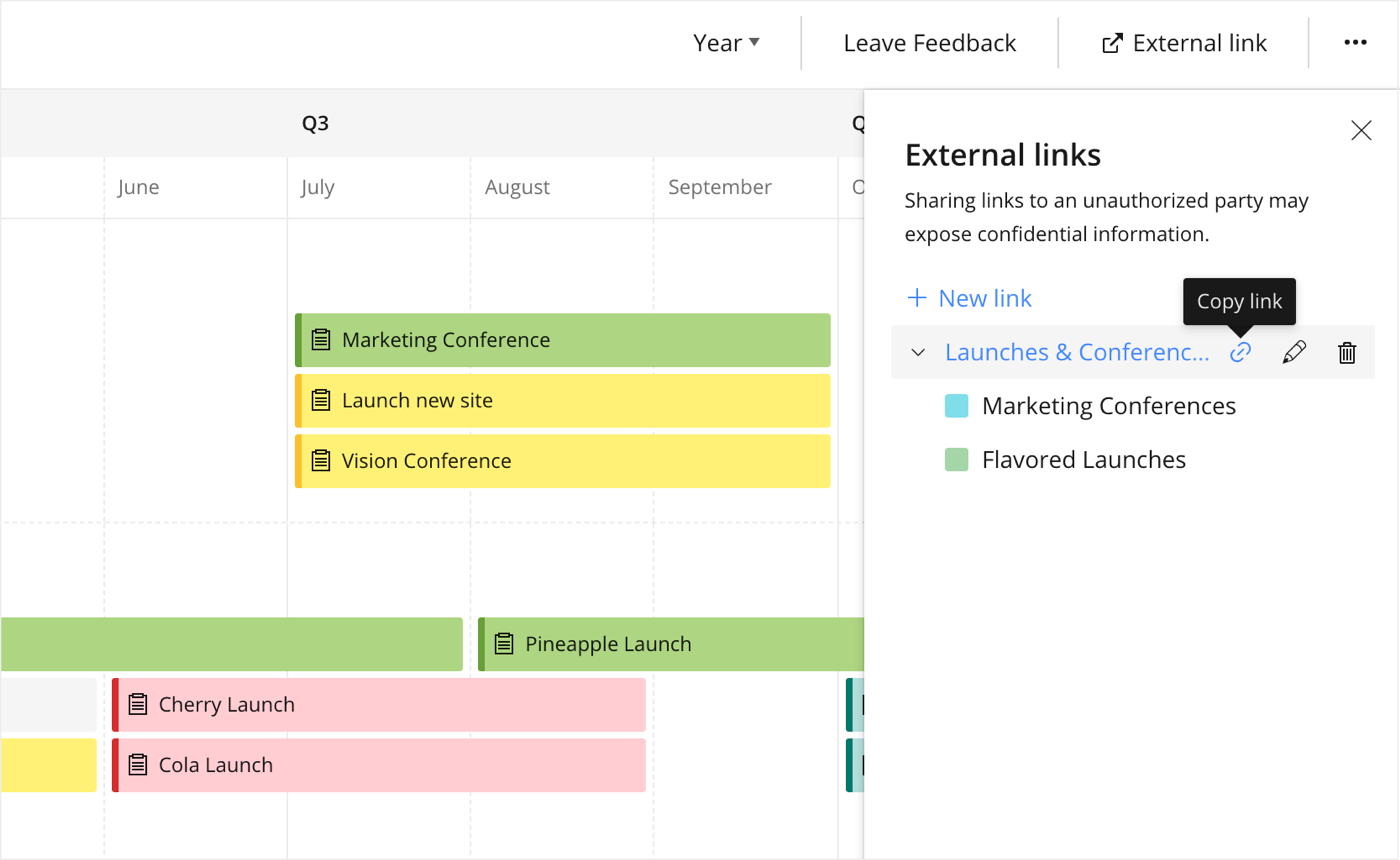Click the Copy link chain icon
Image resolution: width=1400 pixels, height=860 pixels.
pos(1240,352)
